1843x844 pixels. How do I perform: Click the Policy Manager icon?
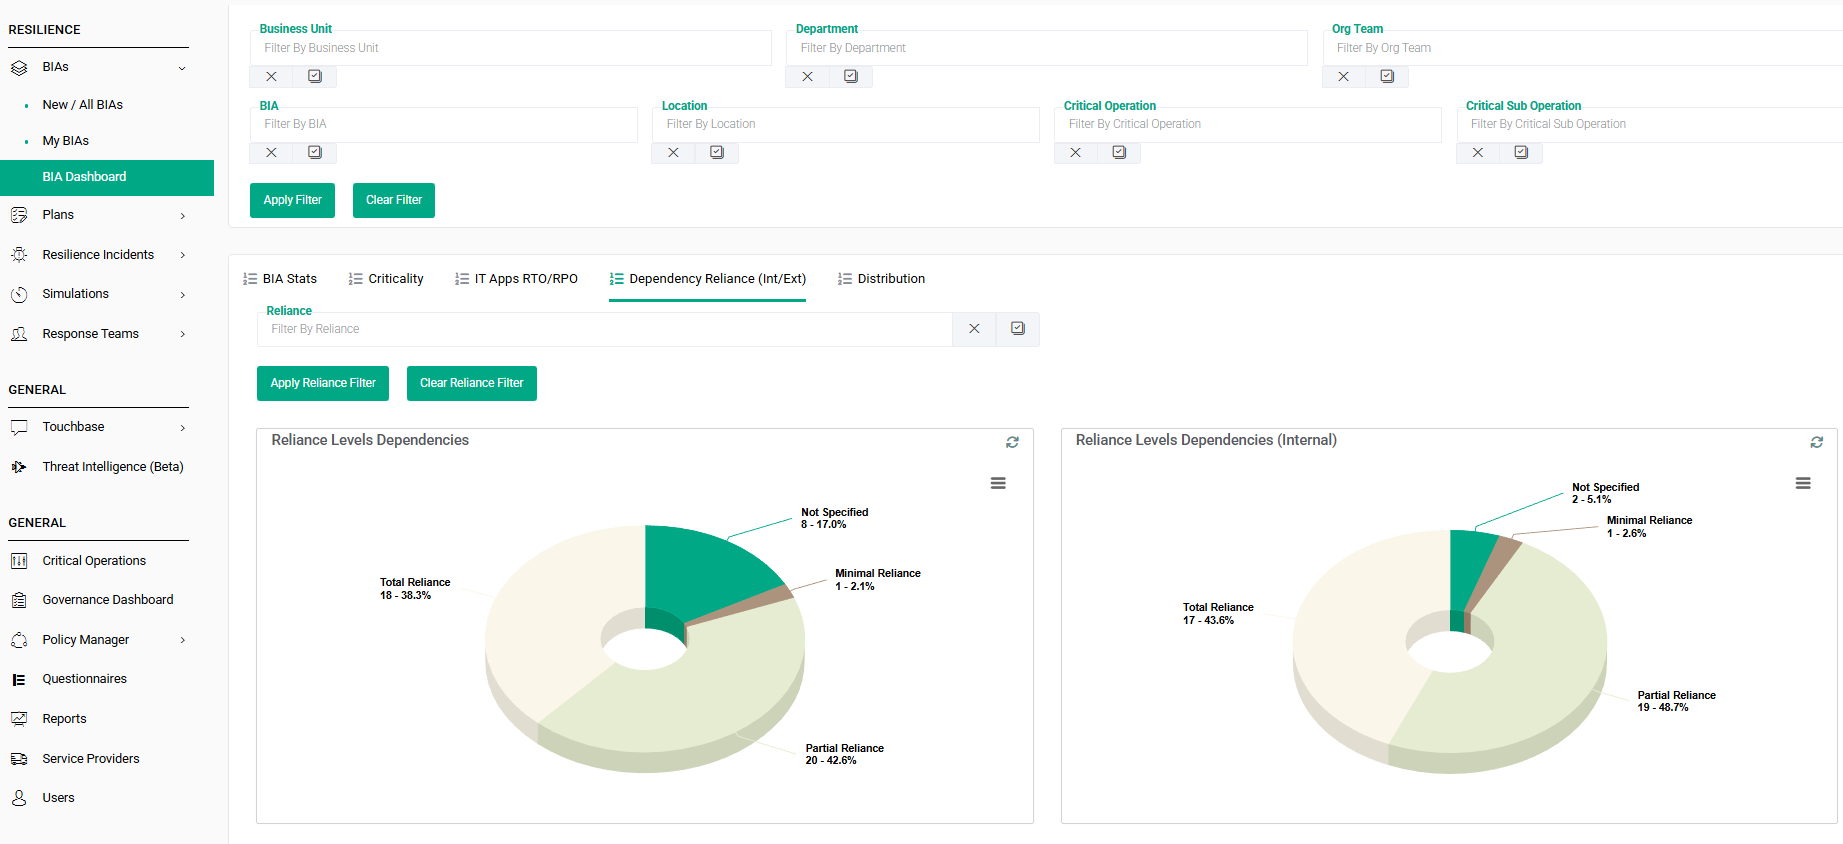tap(19, 640)
